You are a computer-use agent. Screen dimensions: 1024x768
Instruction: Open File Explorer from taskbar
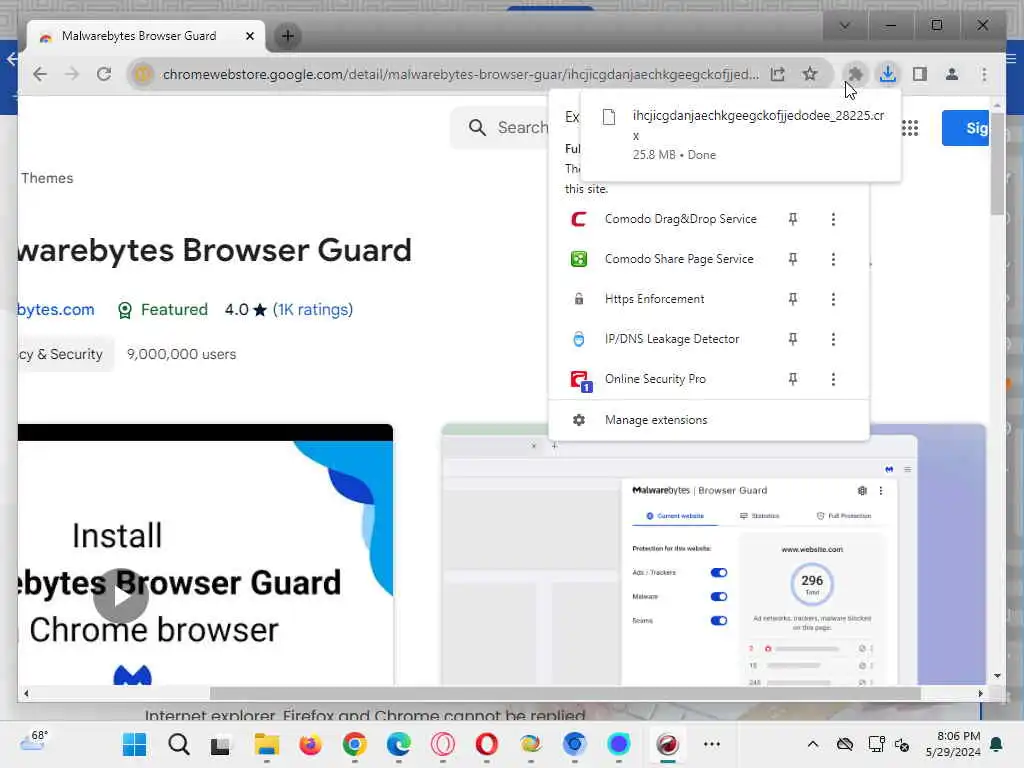tap(266, 744)
